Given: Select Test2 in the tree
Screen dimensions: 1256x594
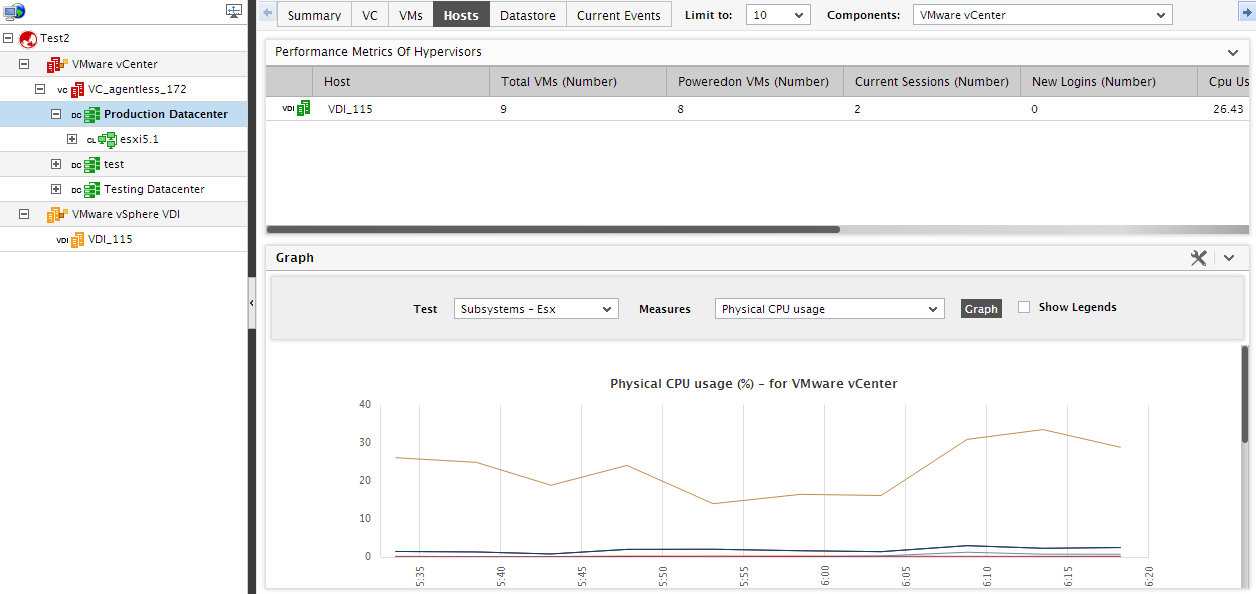Looking at the screenshot, I should [54, 38].
